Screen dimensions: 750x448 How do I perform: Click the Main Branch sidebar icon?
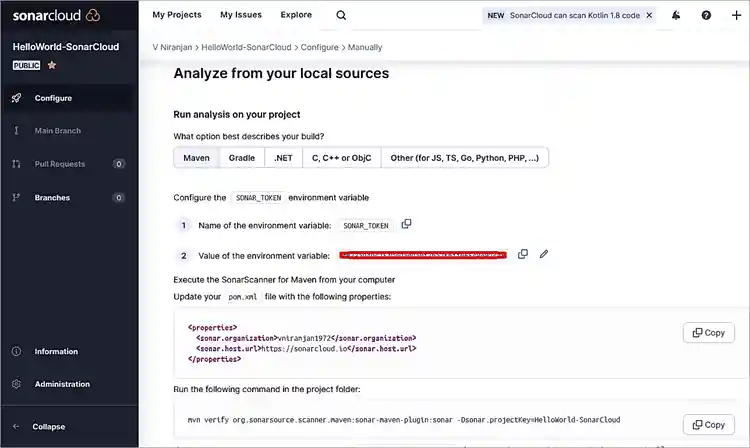[x=16, y=131]
